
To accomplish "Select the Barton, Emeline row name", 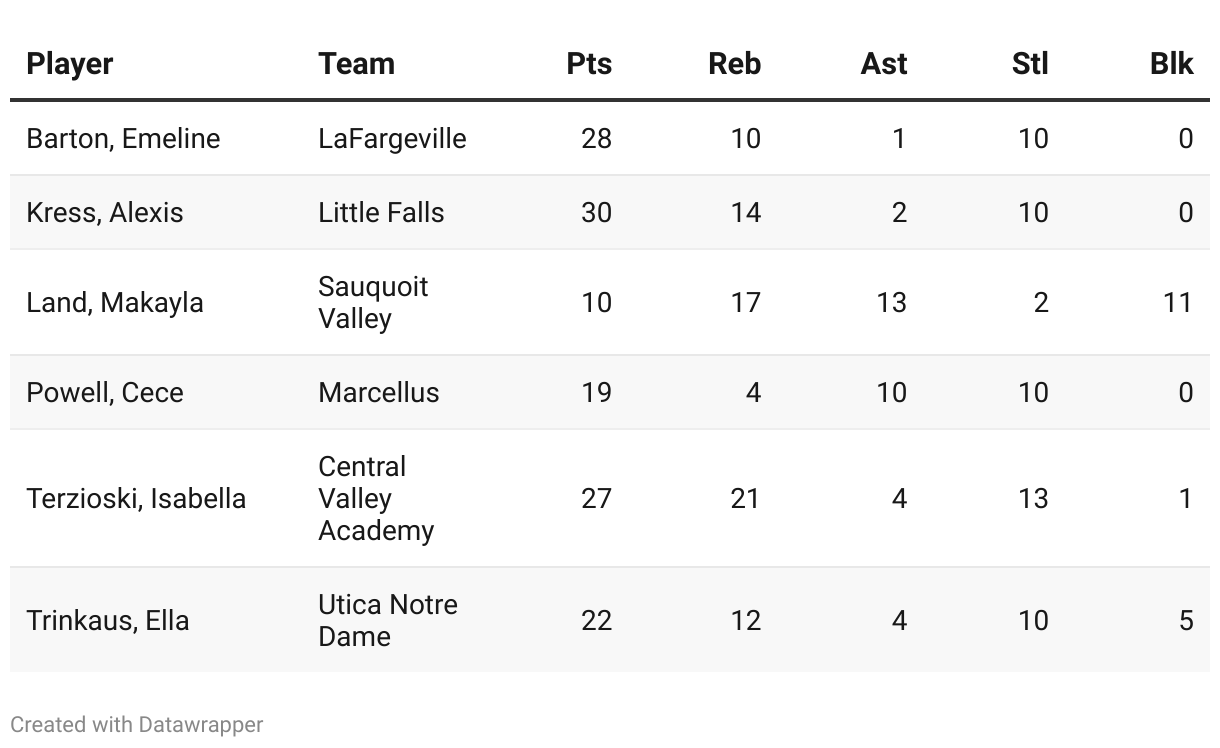I will (123, 138).
